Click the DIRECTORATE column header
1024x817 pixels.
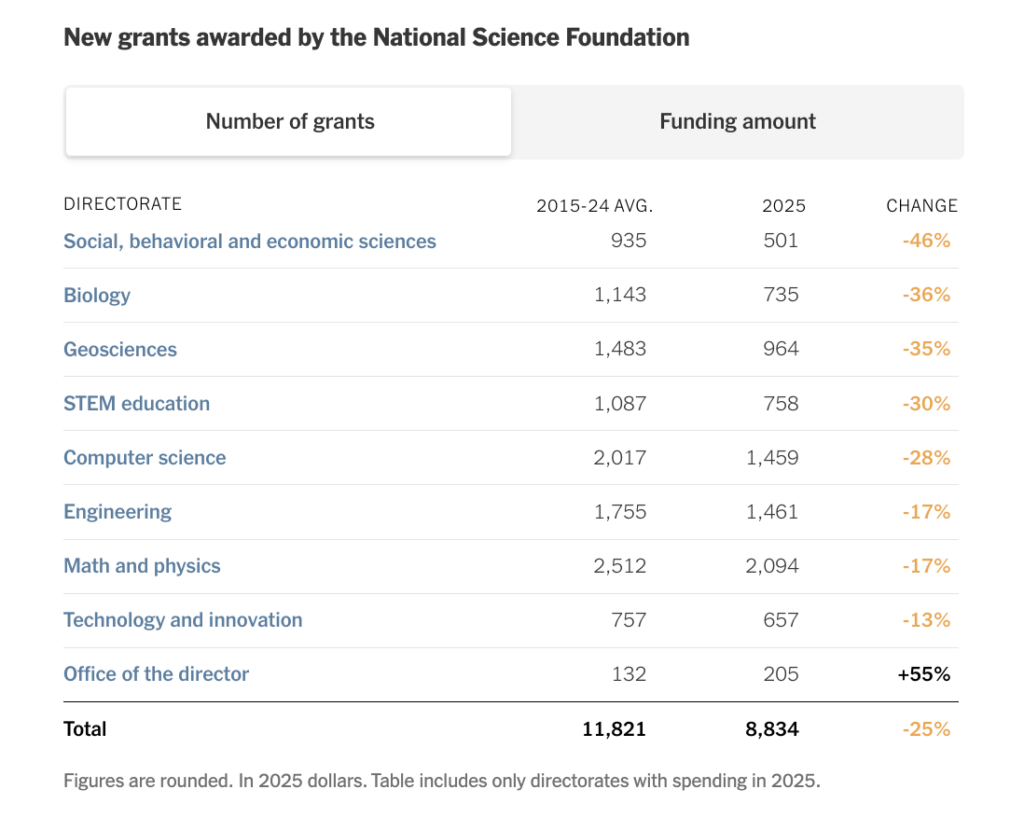coord(123,204)
